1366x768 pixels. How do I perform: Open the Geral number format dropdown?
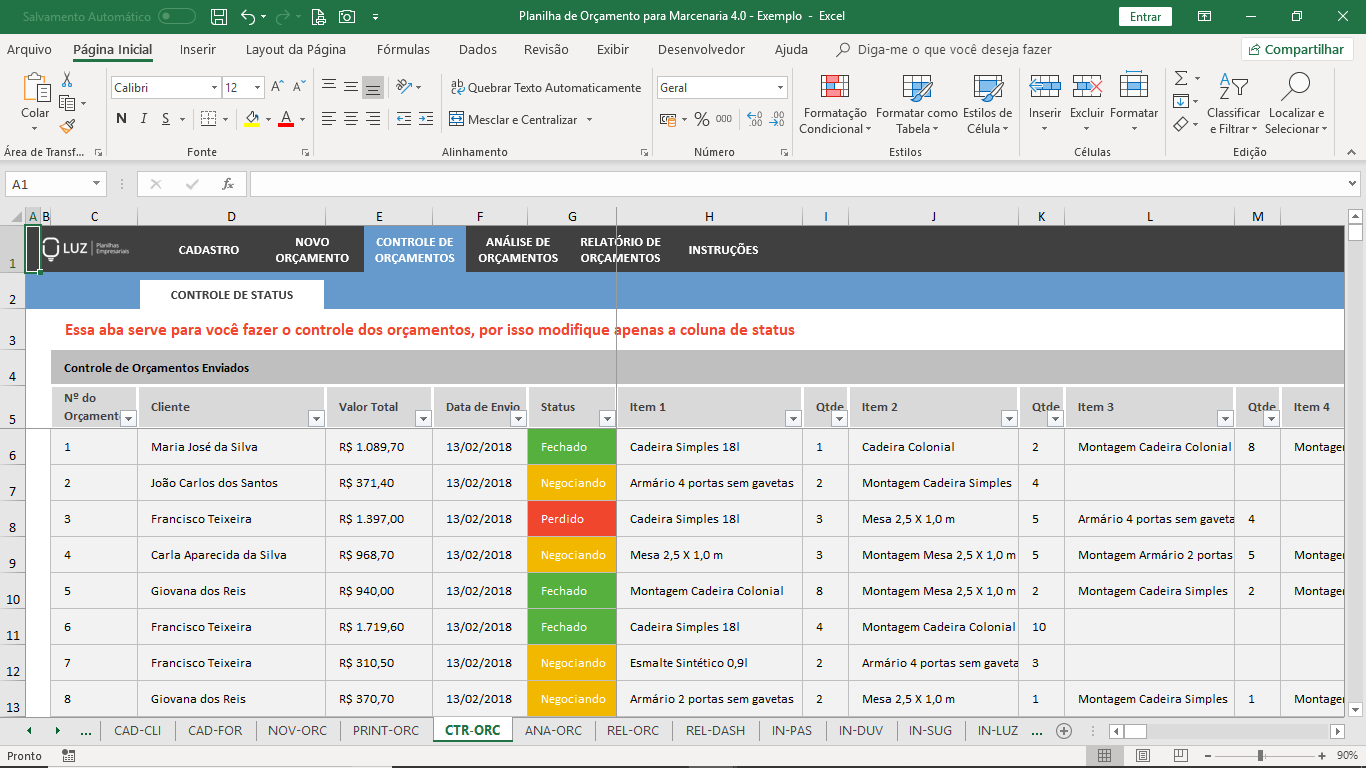pos(780,88)
